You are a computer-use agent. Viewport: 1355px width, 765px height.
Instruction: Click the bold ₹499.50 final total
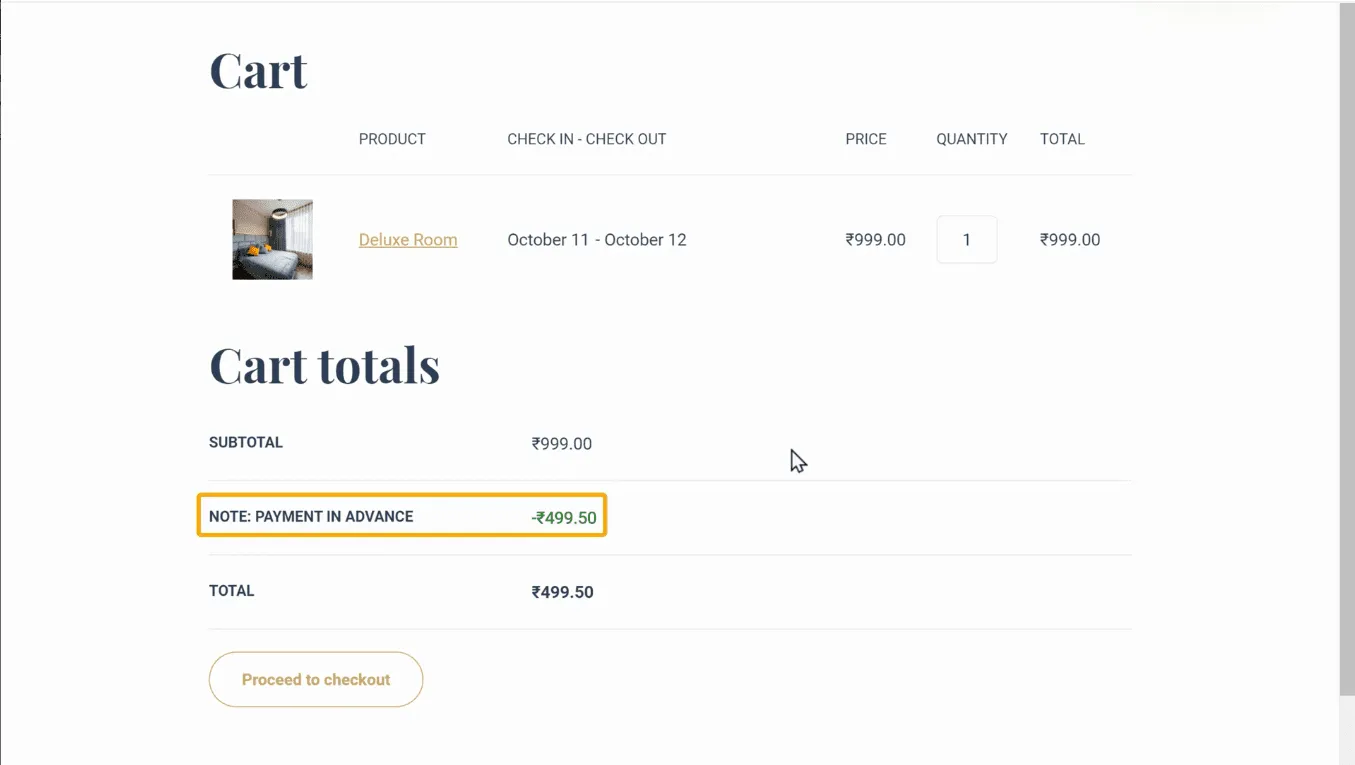[563, 592]
